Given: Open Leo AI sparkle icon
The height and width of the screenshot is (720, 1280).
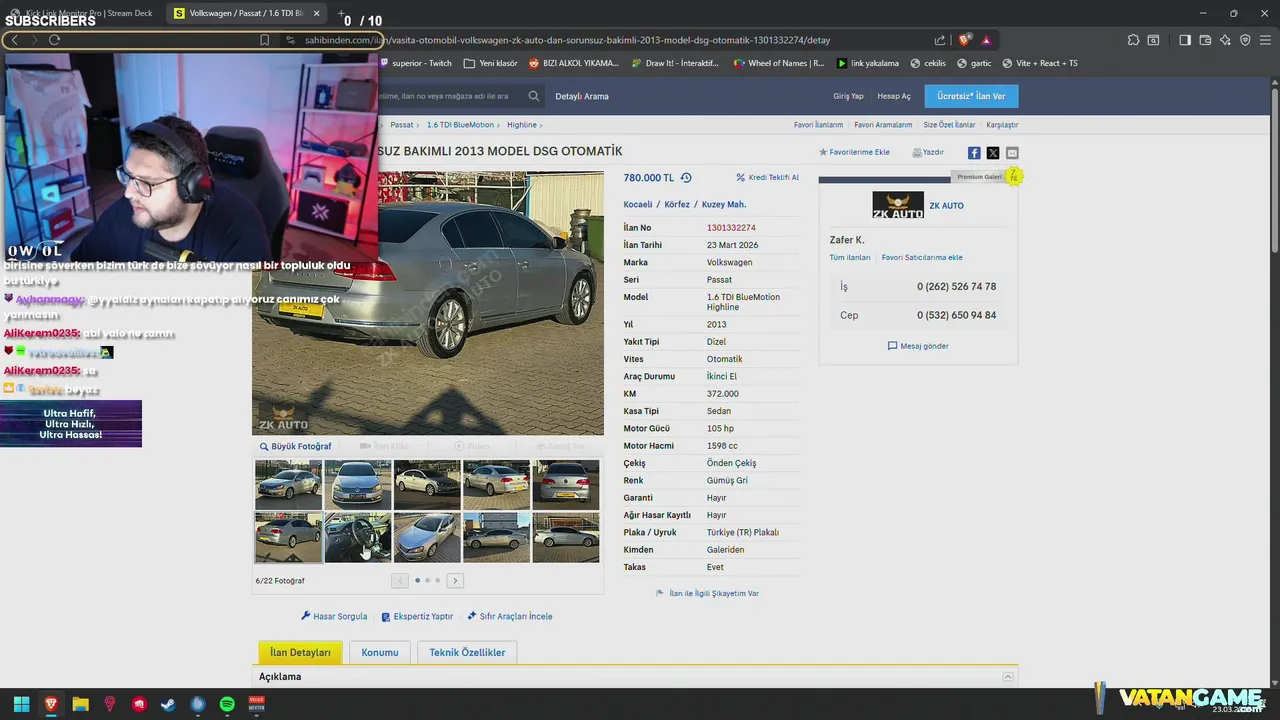Looking at the screenshot, I should [x=1225, y=40].
